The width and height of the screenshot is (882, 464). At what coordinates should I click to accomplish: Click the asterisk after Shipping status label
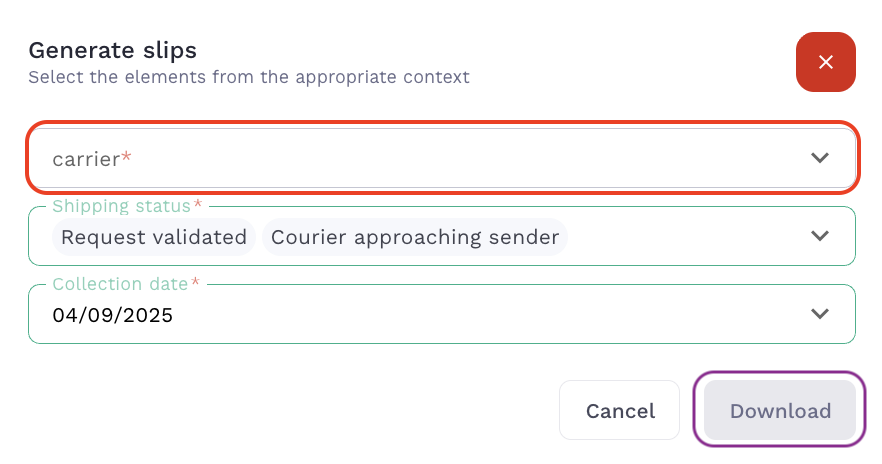click(197, 205)
